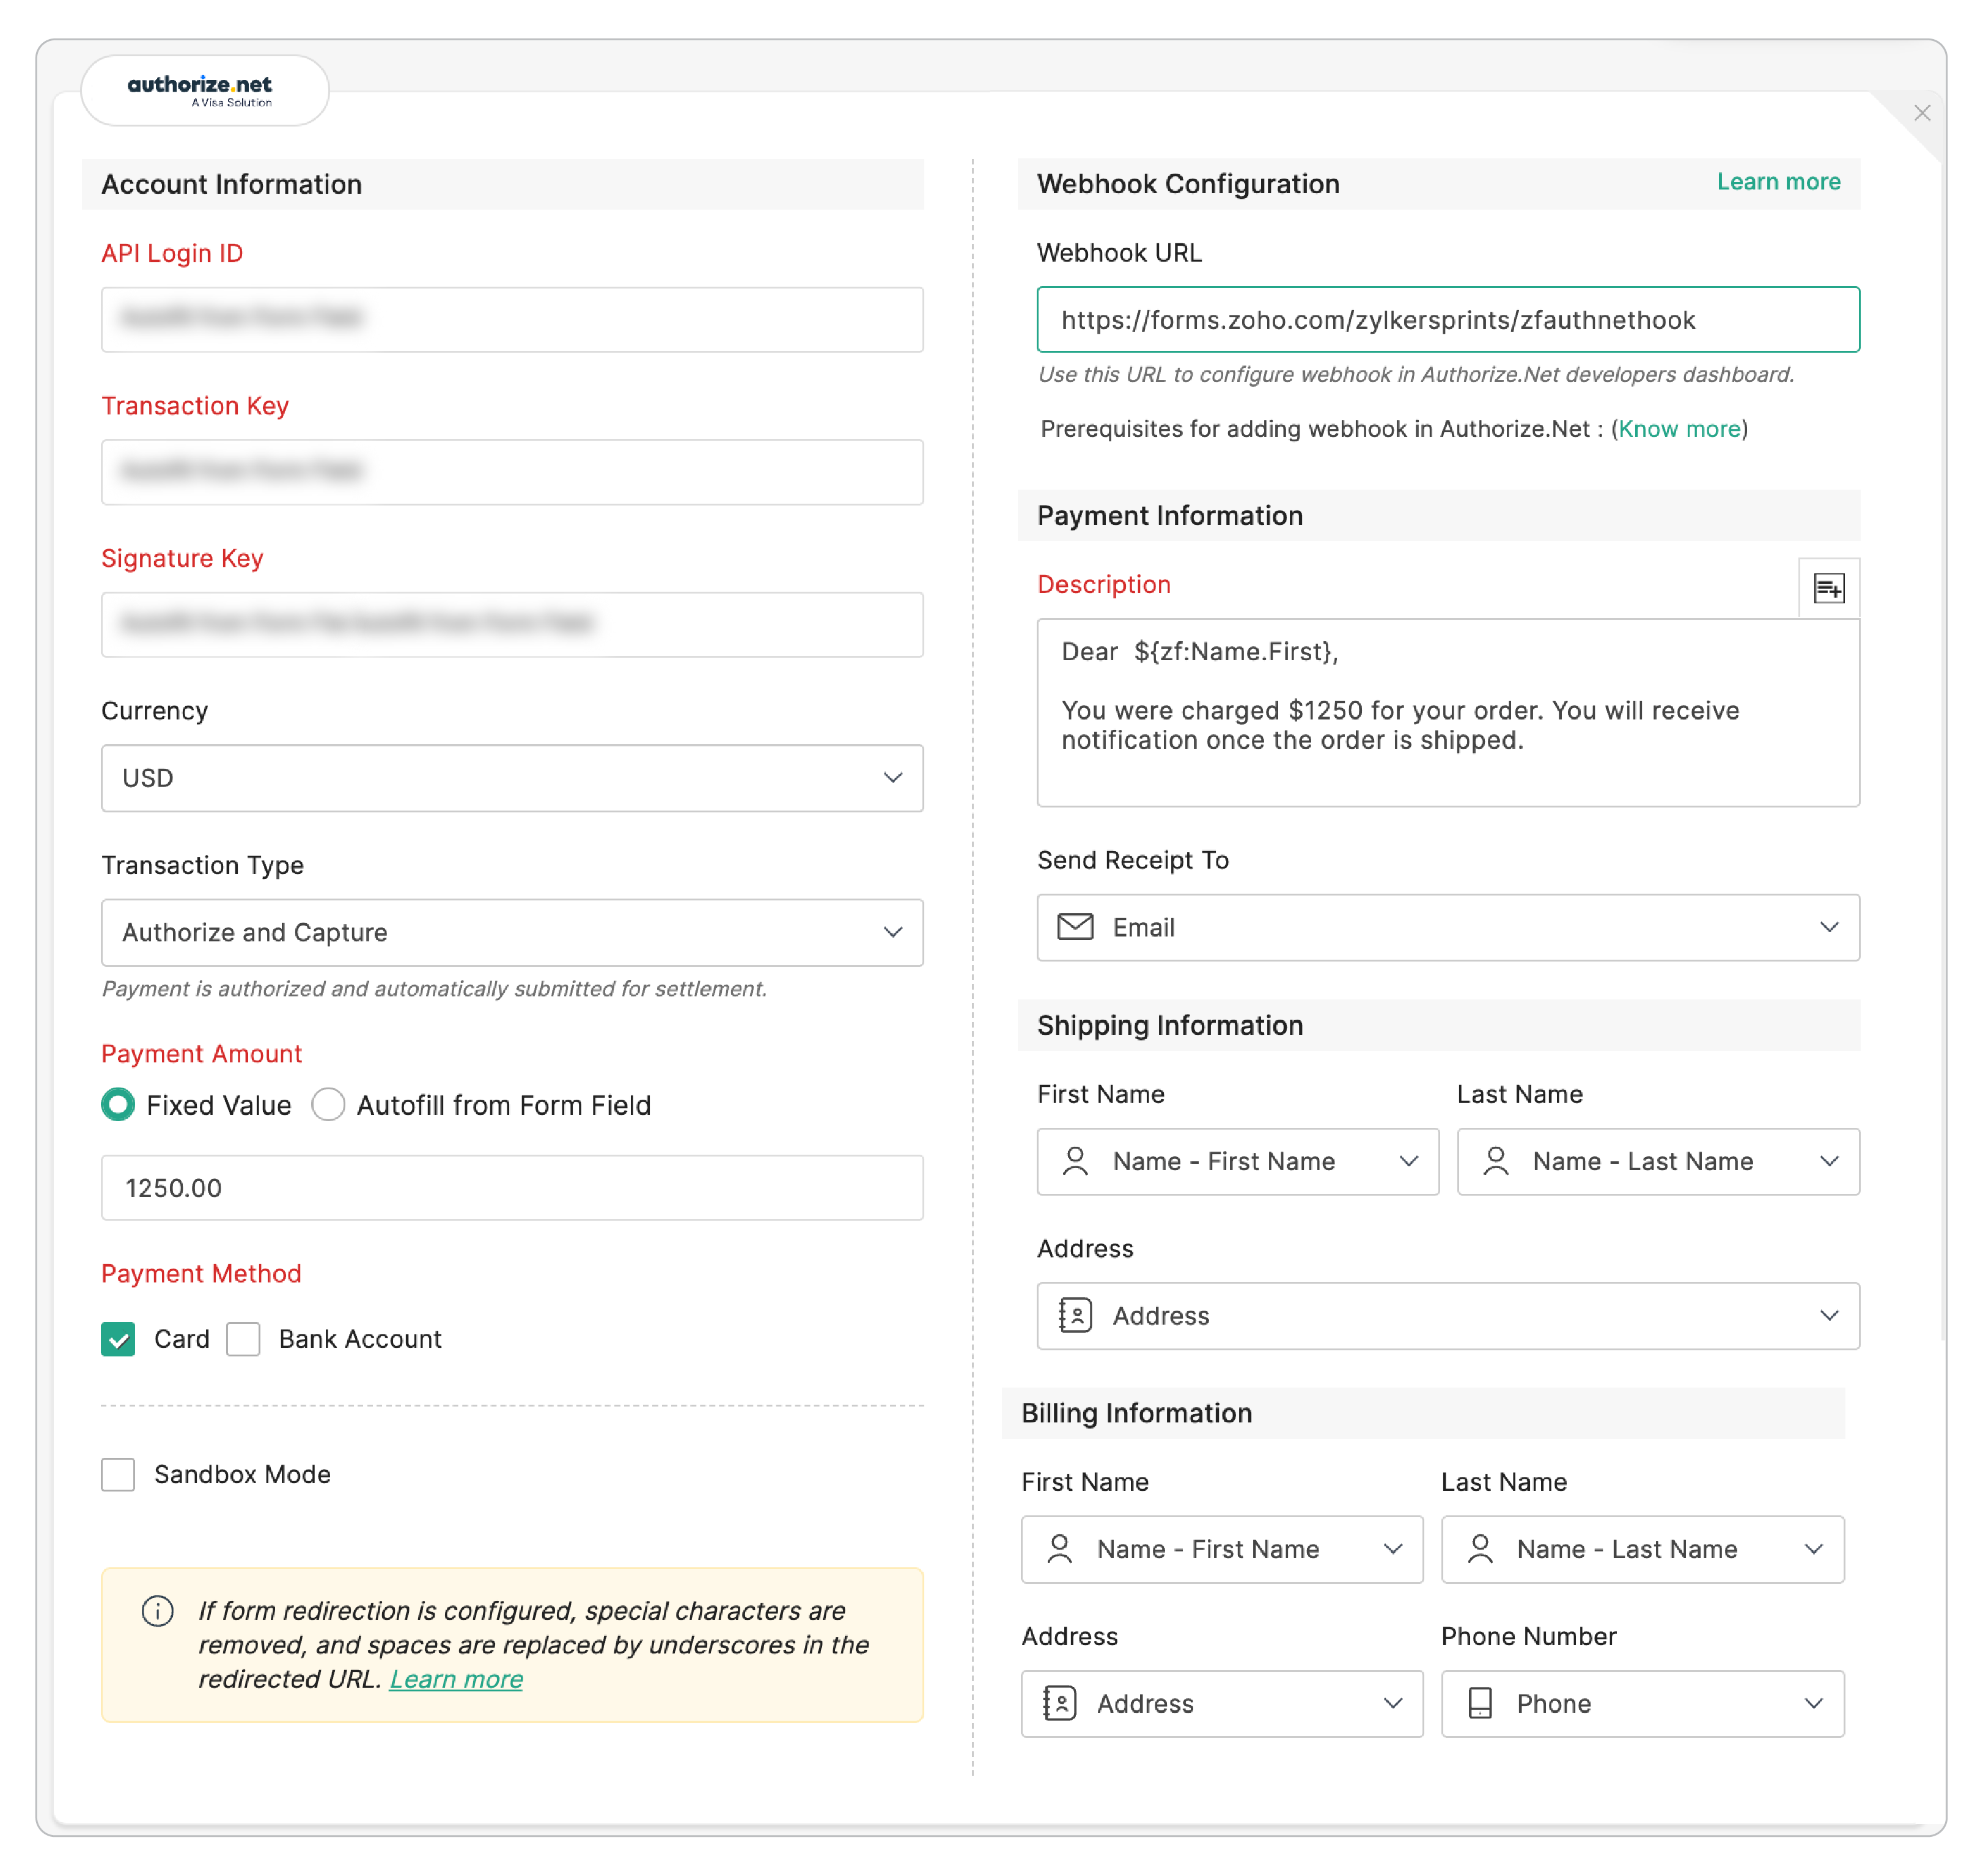The image size is (1983, 1876).
Task: Click the envelope icon in Send Receipt To
Action: click(x=1074, y=926)
